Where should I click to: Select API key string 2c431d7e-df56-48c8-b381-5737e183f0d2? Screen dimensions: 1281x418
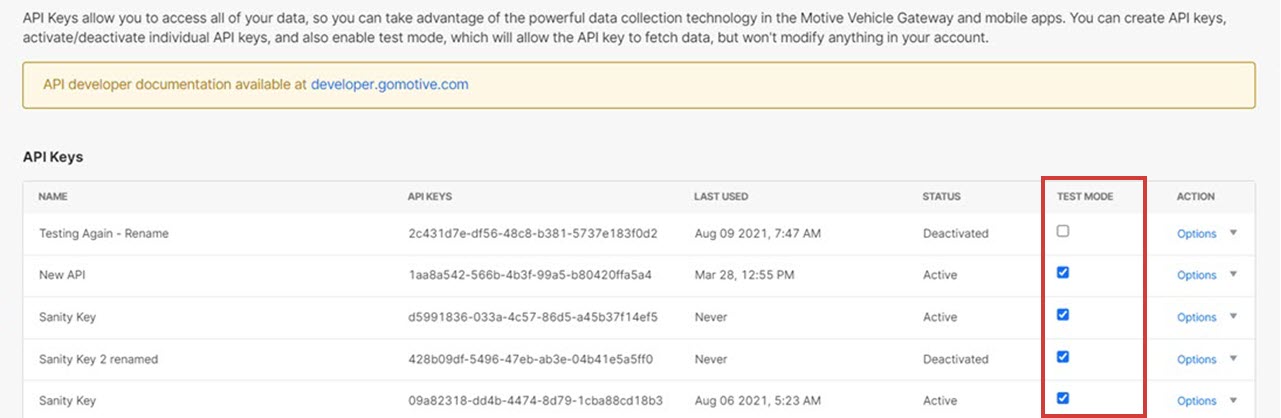532,234
